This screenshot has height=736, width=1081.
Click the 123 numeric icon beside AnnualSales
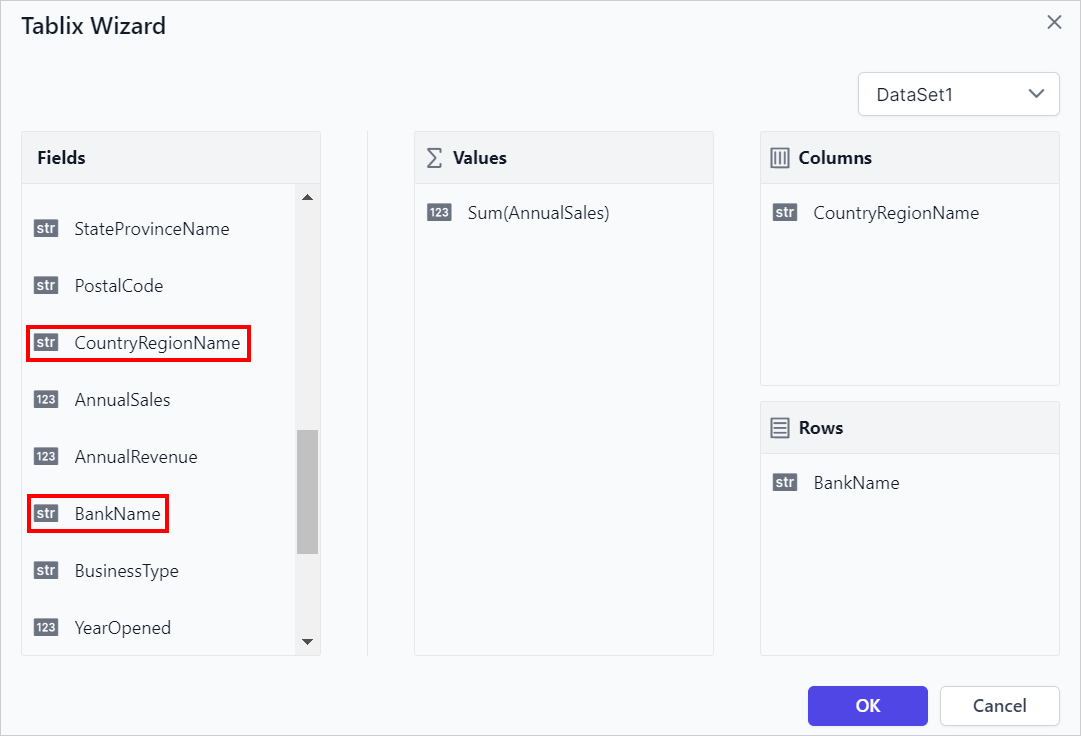point(45,399)
